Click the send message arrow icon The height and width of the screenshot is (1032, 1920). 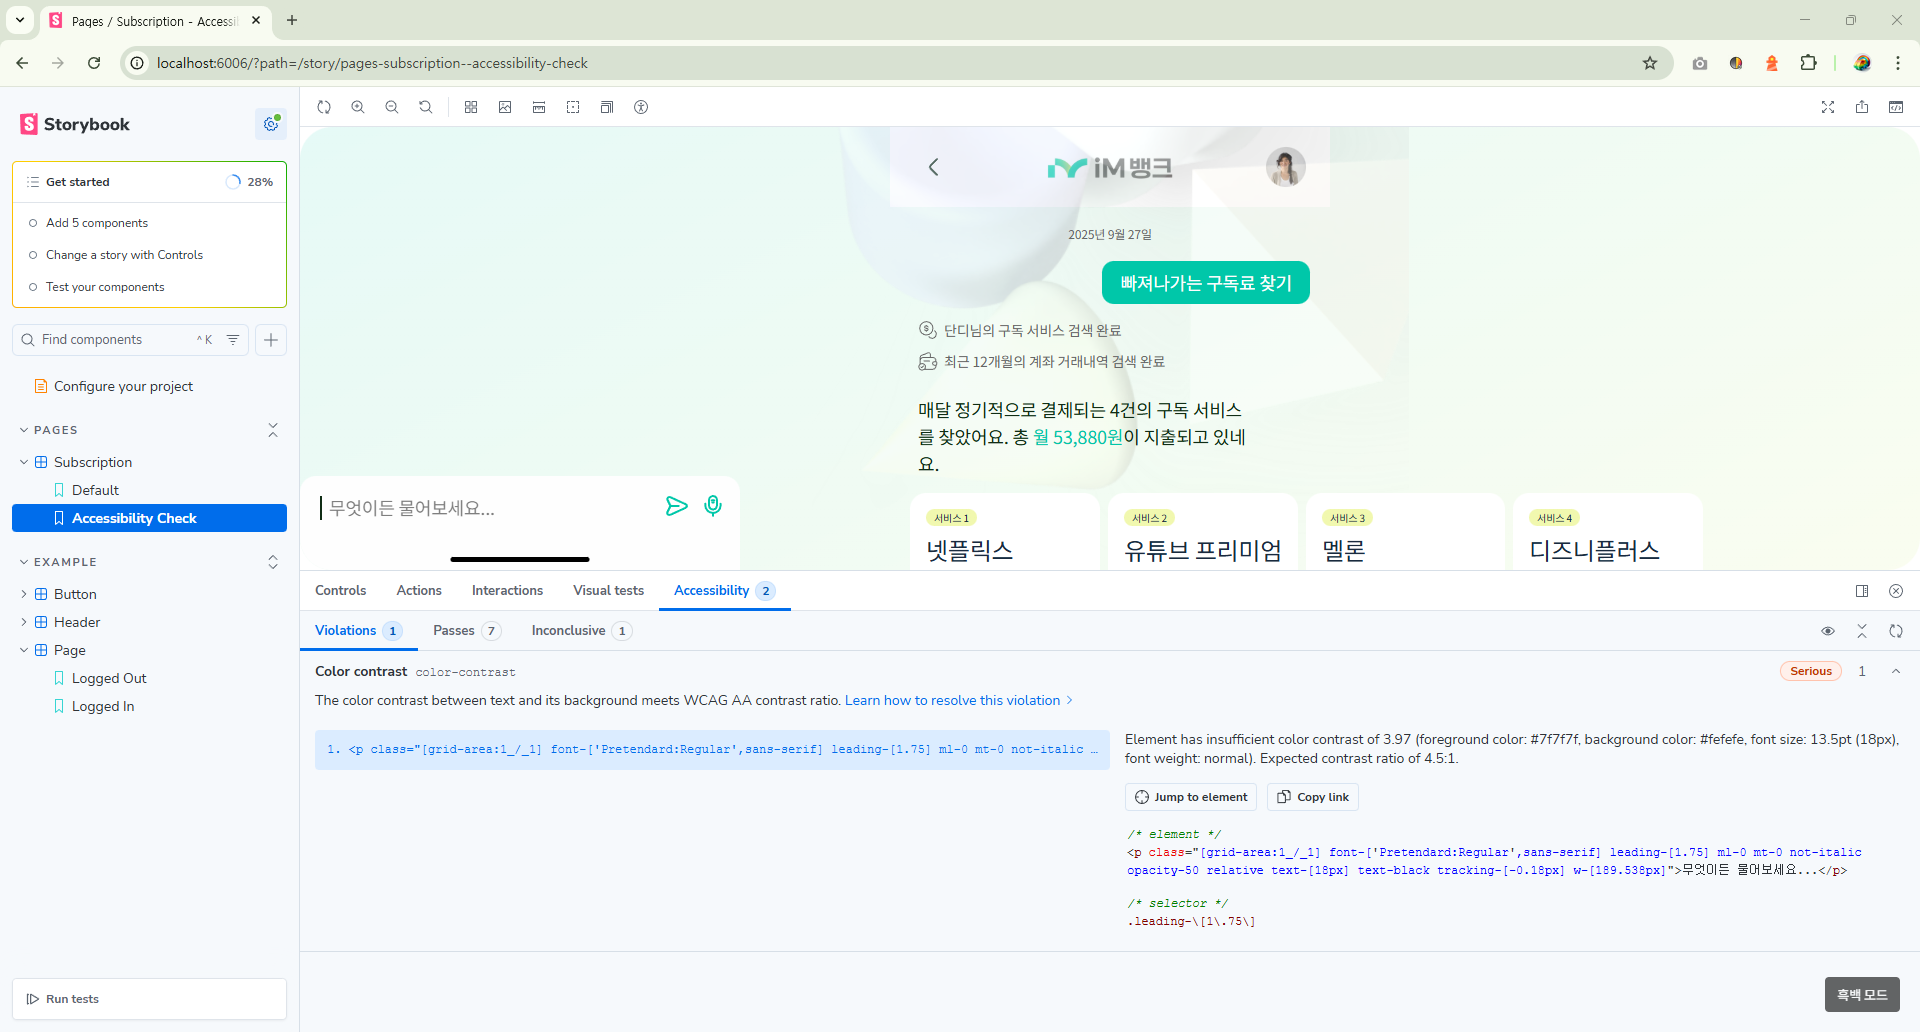(677, 506)
